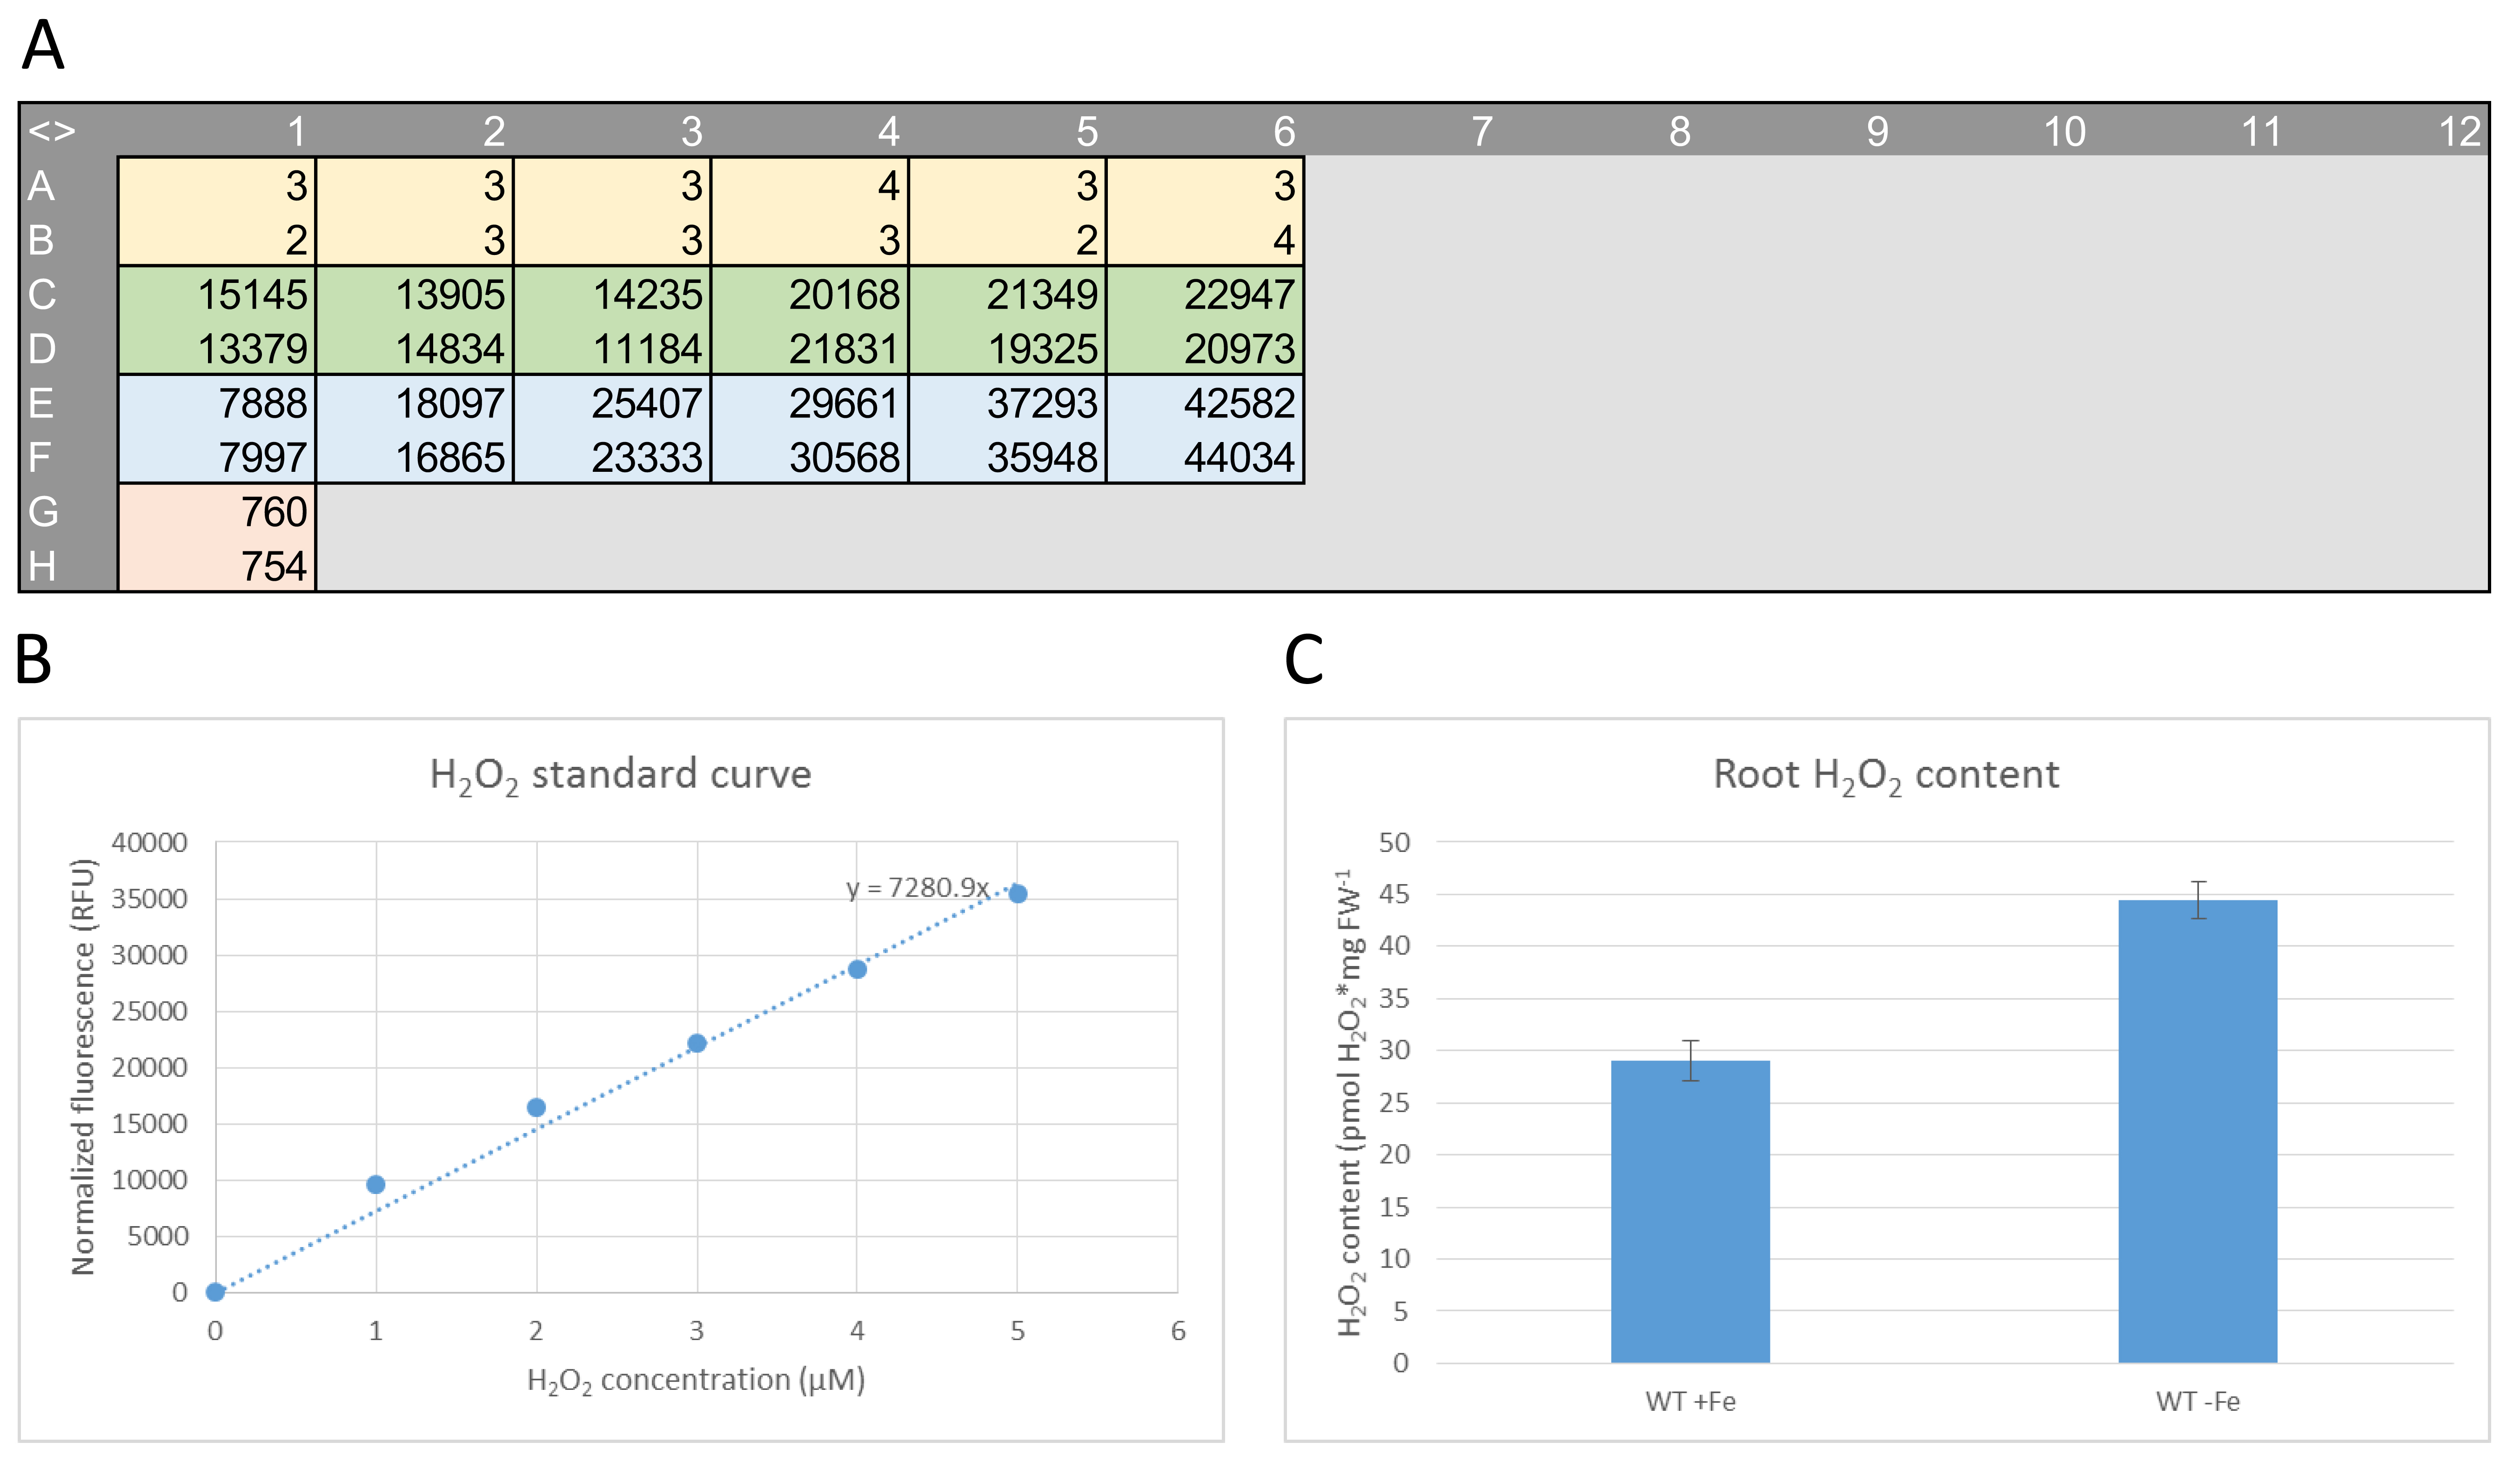Click the cell showing 20973

(1205, 348)
